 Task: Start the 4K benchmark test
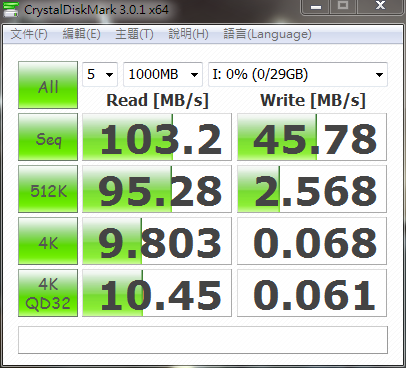48,241
